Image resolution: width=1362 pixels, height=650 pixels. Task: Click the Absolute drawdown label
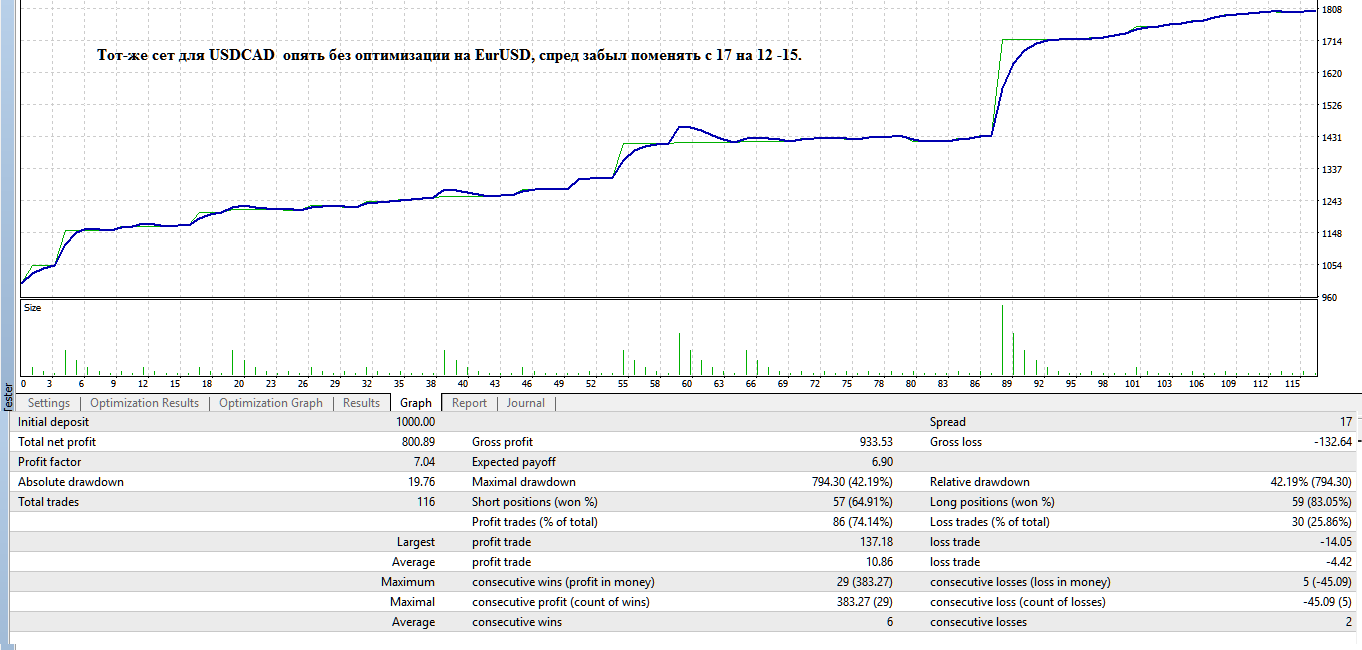(71, 482)
